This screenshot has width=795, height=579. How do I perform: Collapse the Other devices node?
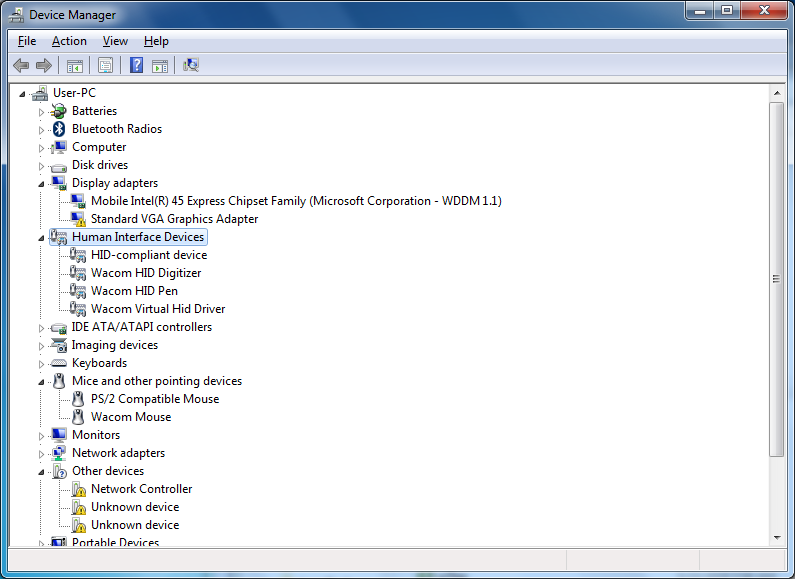coord(42,472)
